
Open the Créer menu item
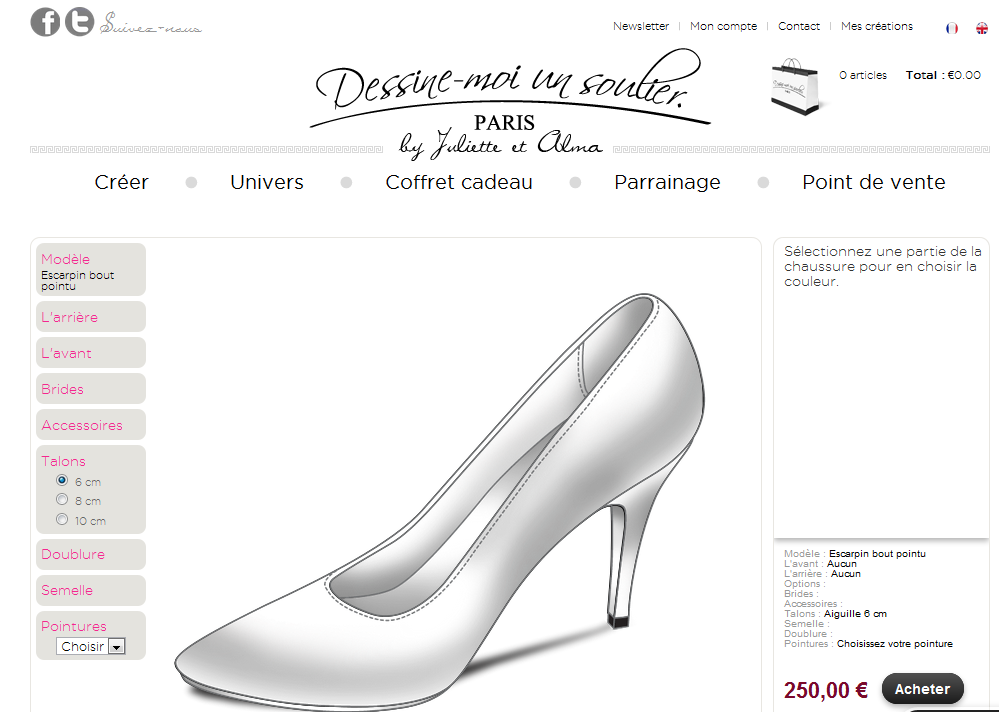(122, 182)
